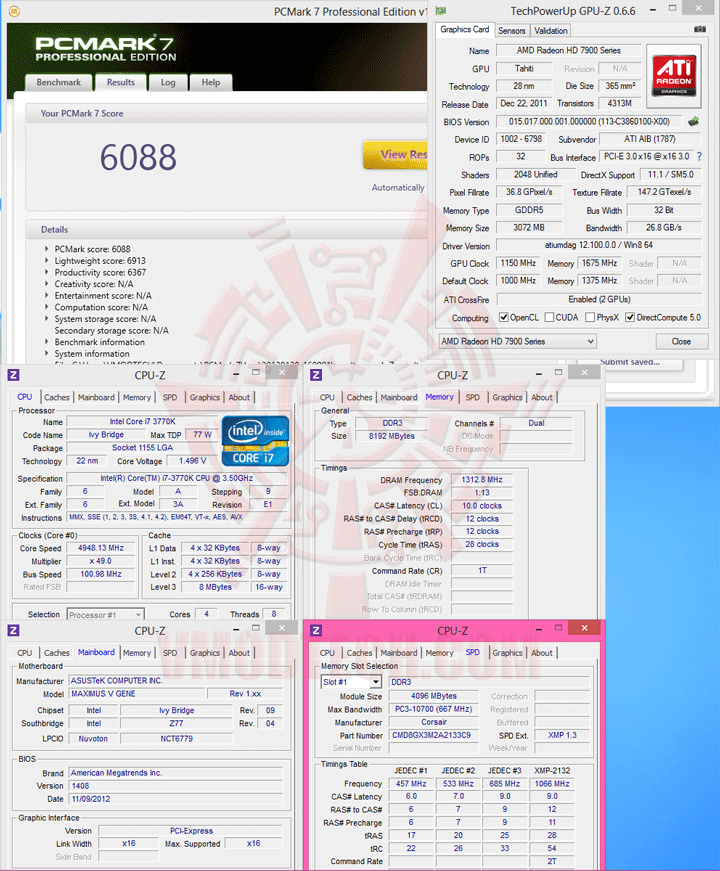The width and height of the screenshot is (720, 871).
Task: Click the Close button in GPU-Z
Action: point(682,341)
